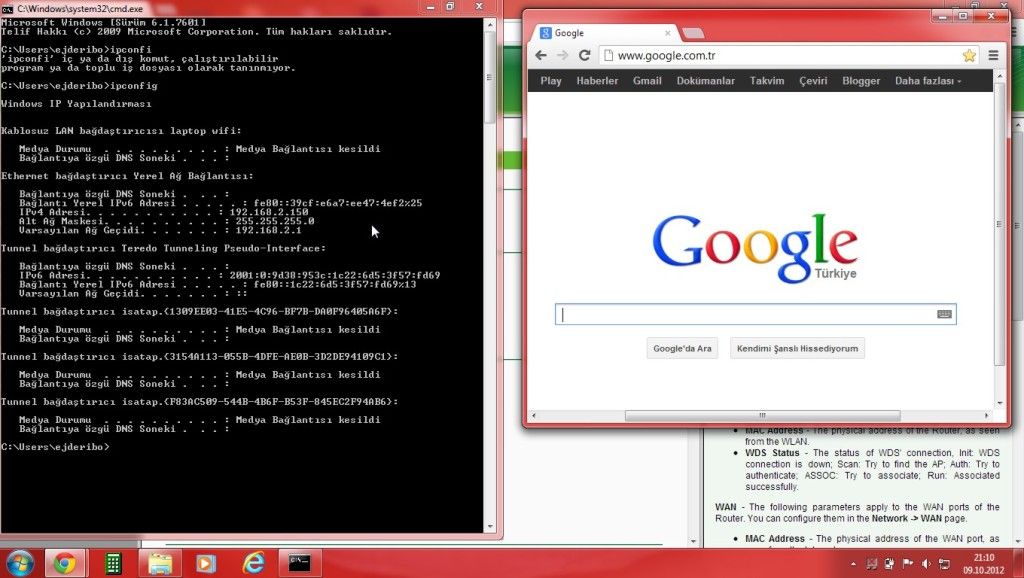Open the Windows Start menu
Screen dimensions: 1024x578
(20, 563)
